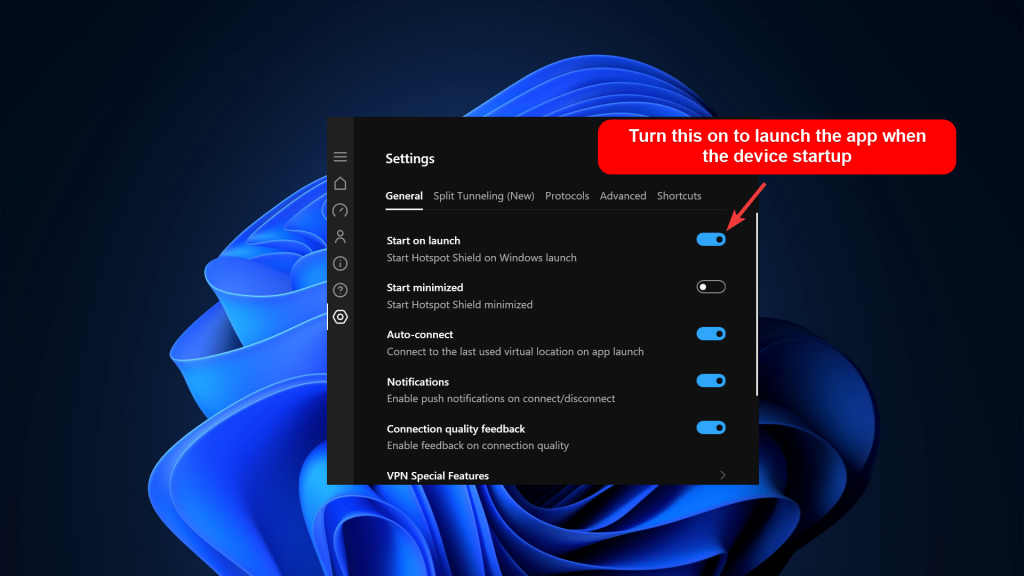Click 'Enable feedback on connection quality' text
Image resolution: width=1024 pixels, height=576 pixels.
click(x=478, y=446)
